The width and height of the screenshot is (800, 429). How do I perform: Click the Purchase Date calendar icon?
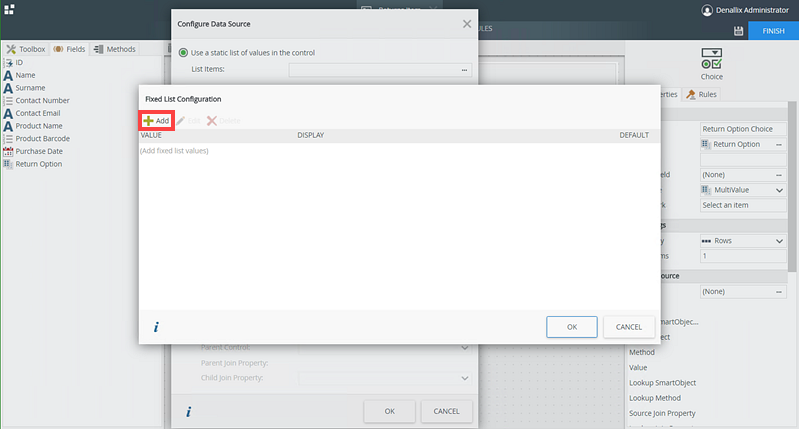click(8, 152)
